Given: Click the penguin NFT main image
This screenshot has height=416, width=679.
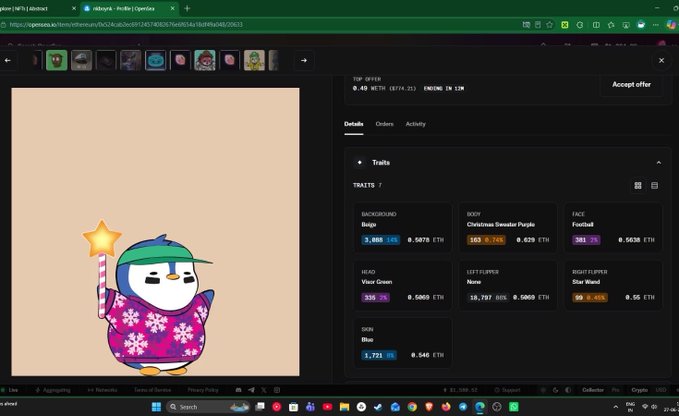Looking at the screenshot, I should tap(155, 232).
